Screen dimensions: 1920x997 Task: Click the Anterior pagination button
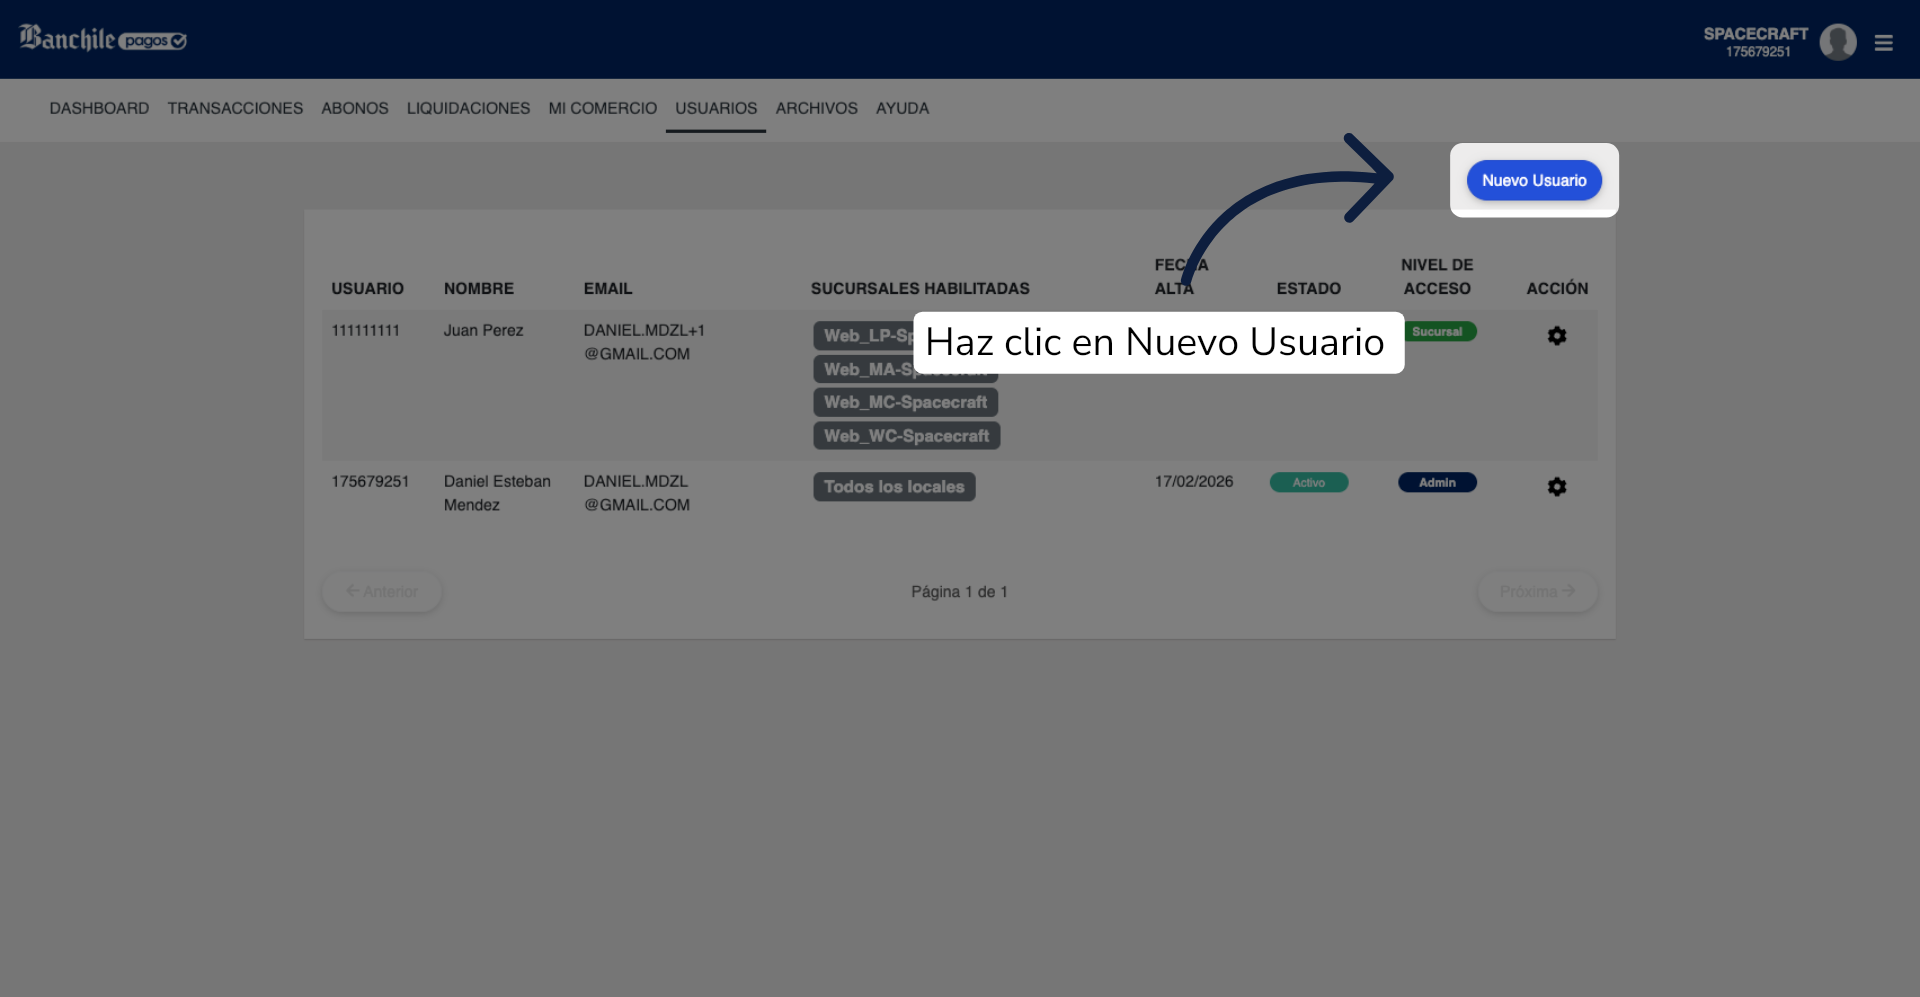tap(382, 592)
